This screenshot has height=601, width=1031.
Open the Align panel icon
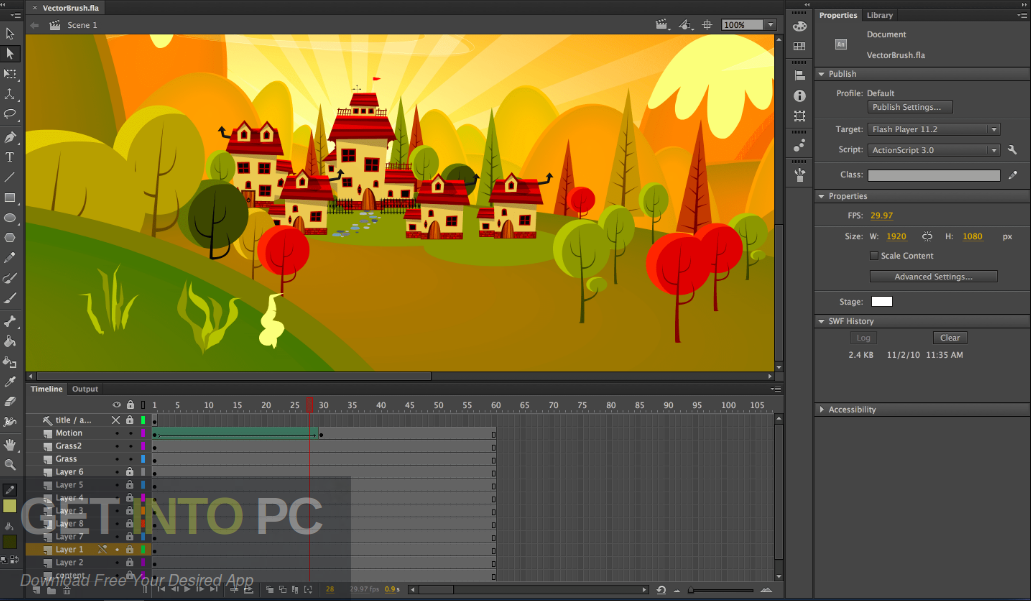[x=800, y=76]
